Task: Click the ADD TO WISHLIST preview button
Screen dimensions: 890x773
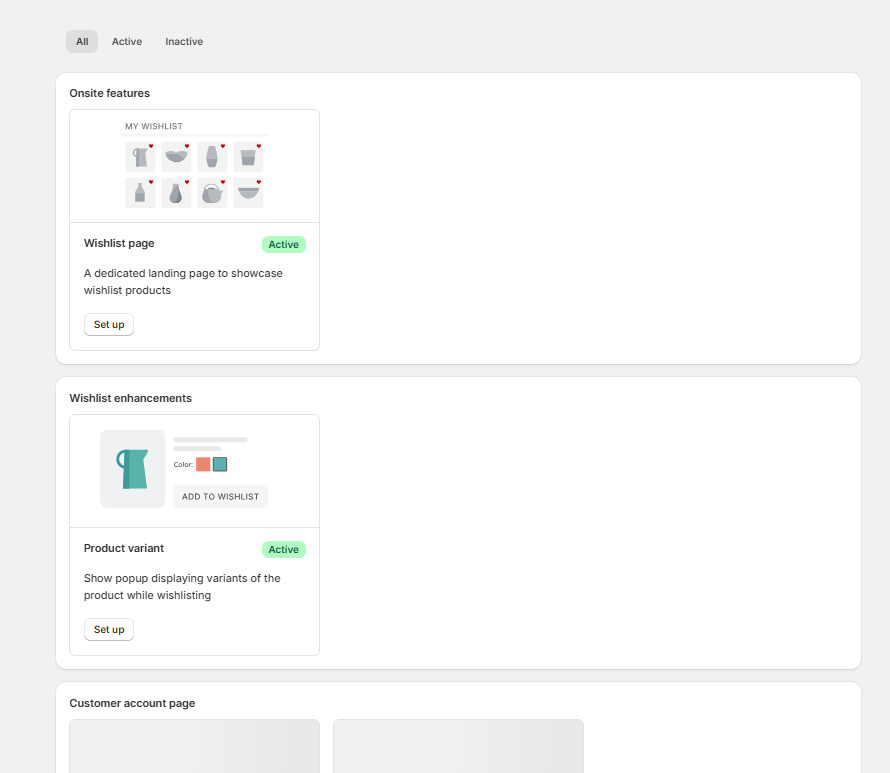Action: pyautogui.click(x=221, y=497)
